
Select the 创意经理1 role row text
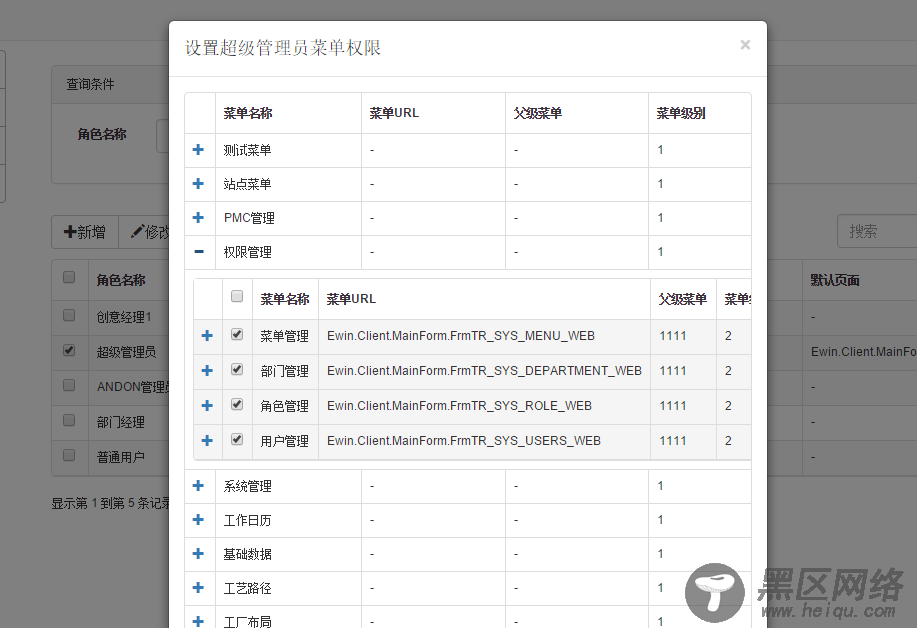(124, 317)
